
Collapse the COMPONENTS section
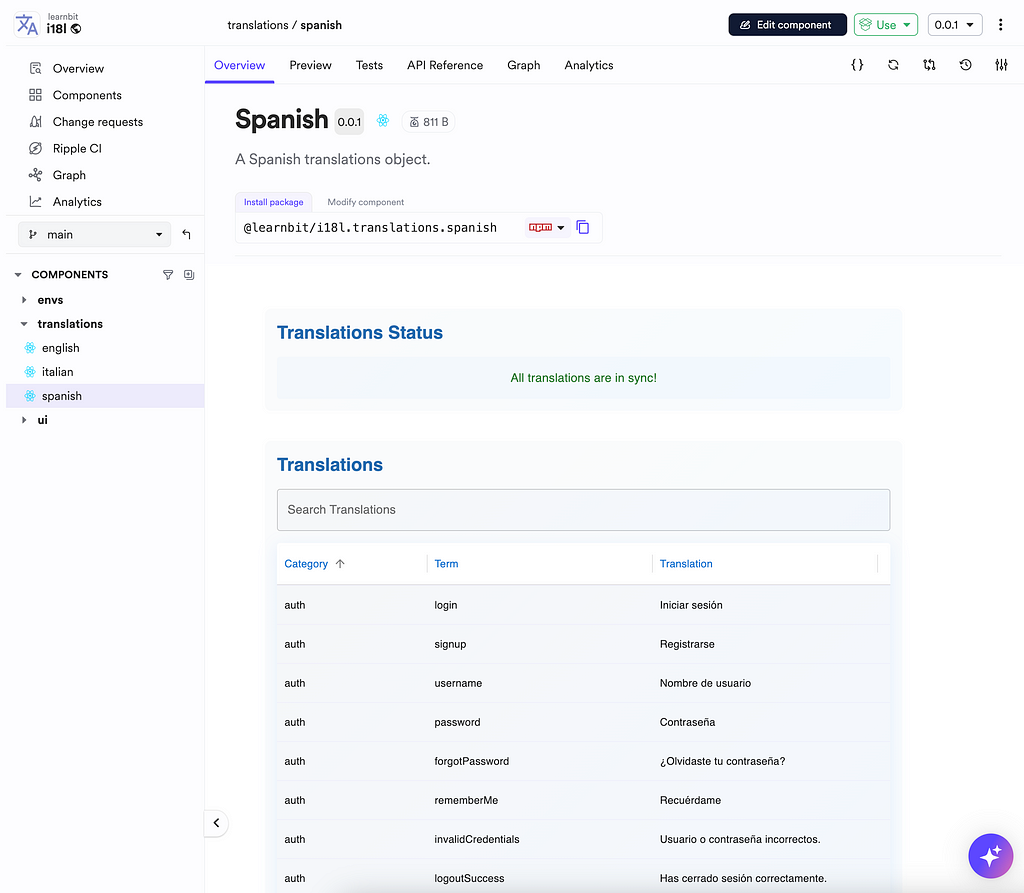coord(18,275)
